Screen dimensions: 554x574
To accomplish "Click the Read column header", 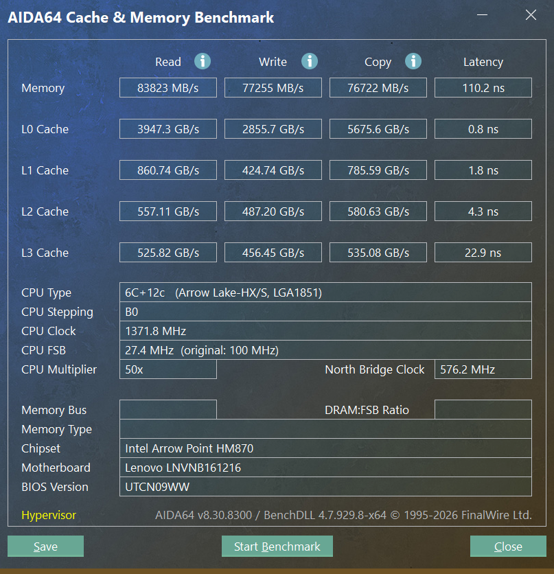I will 168,62.
